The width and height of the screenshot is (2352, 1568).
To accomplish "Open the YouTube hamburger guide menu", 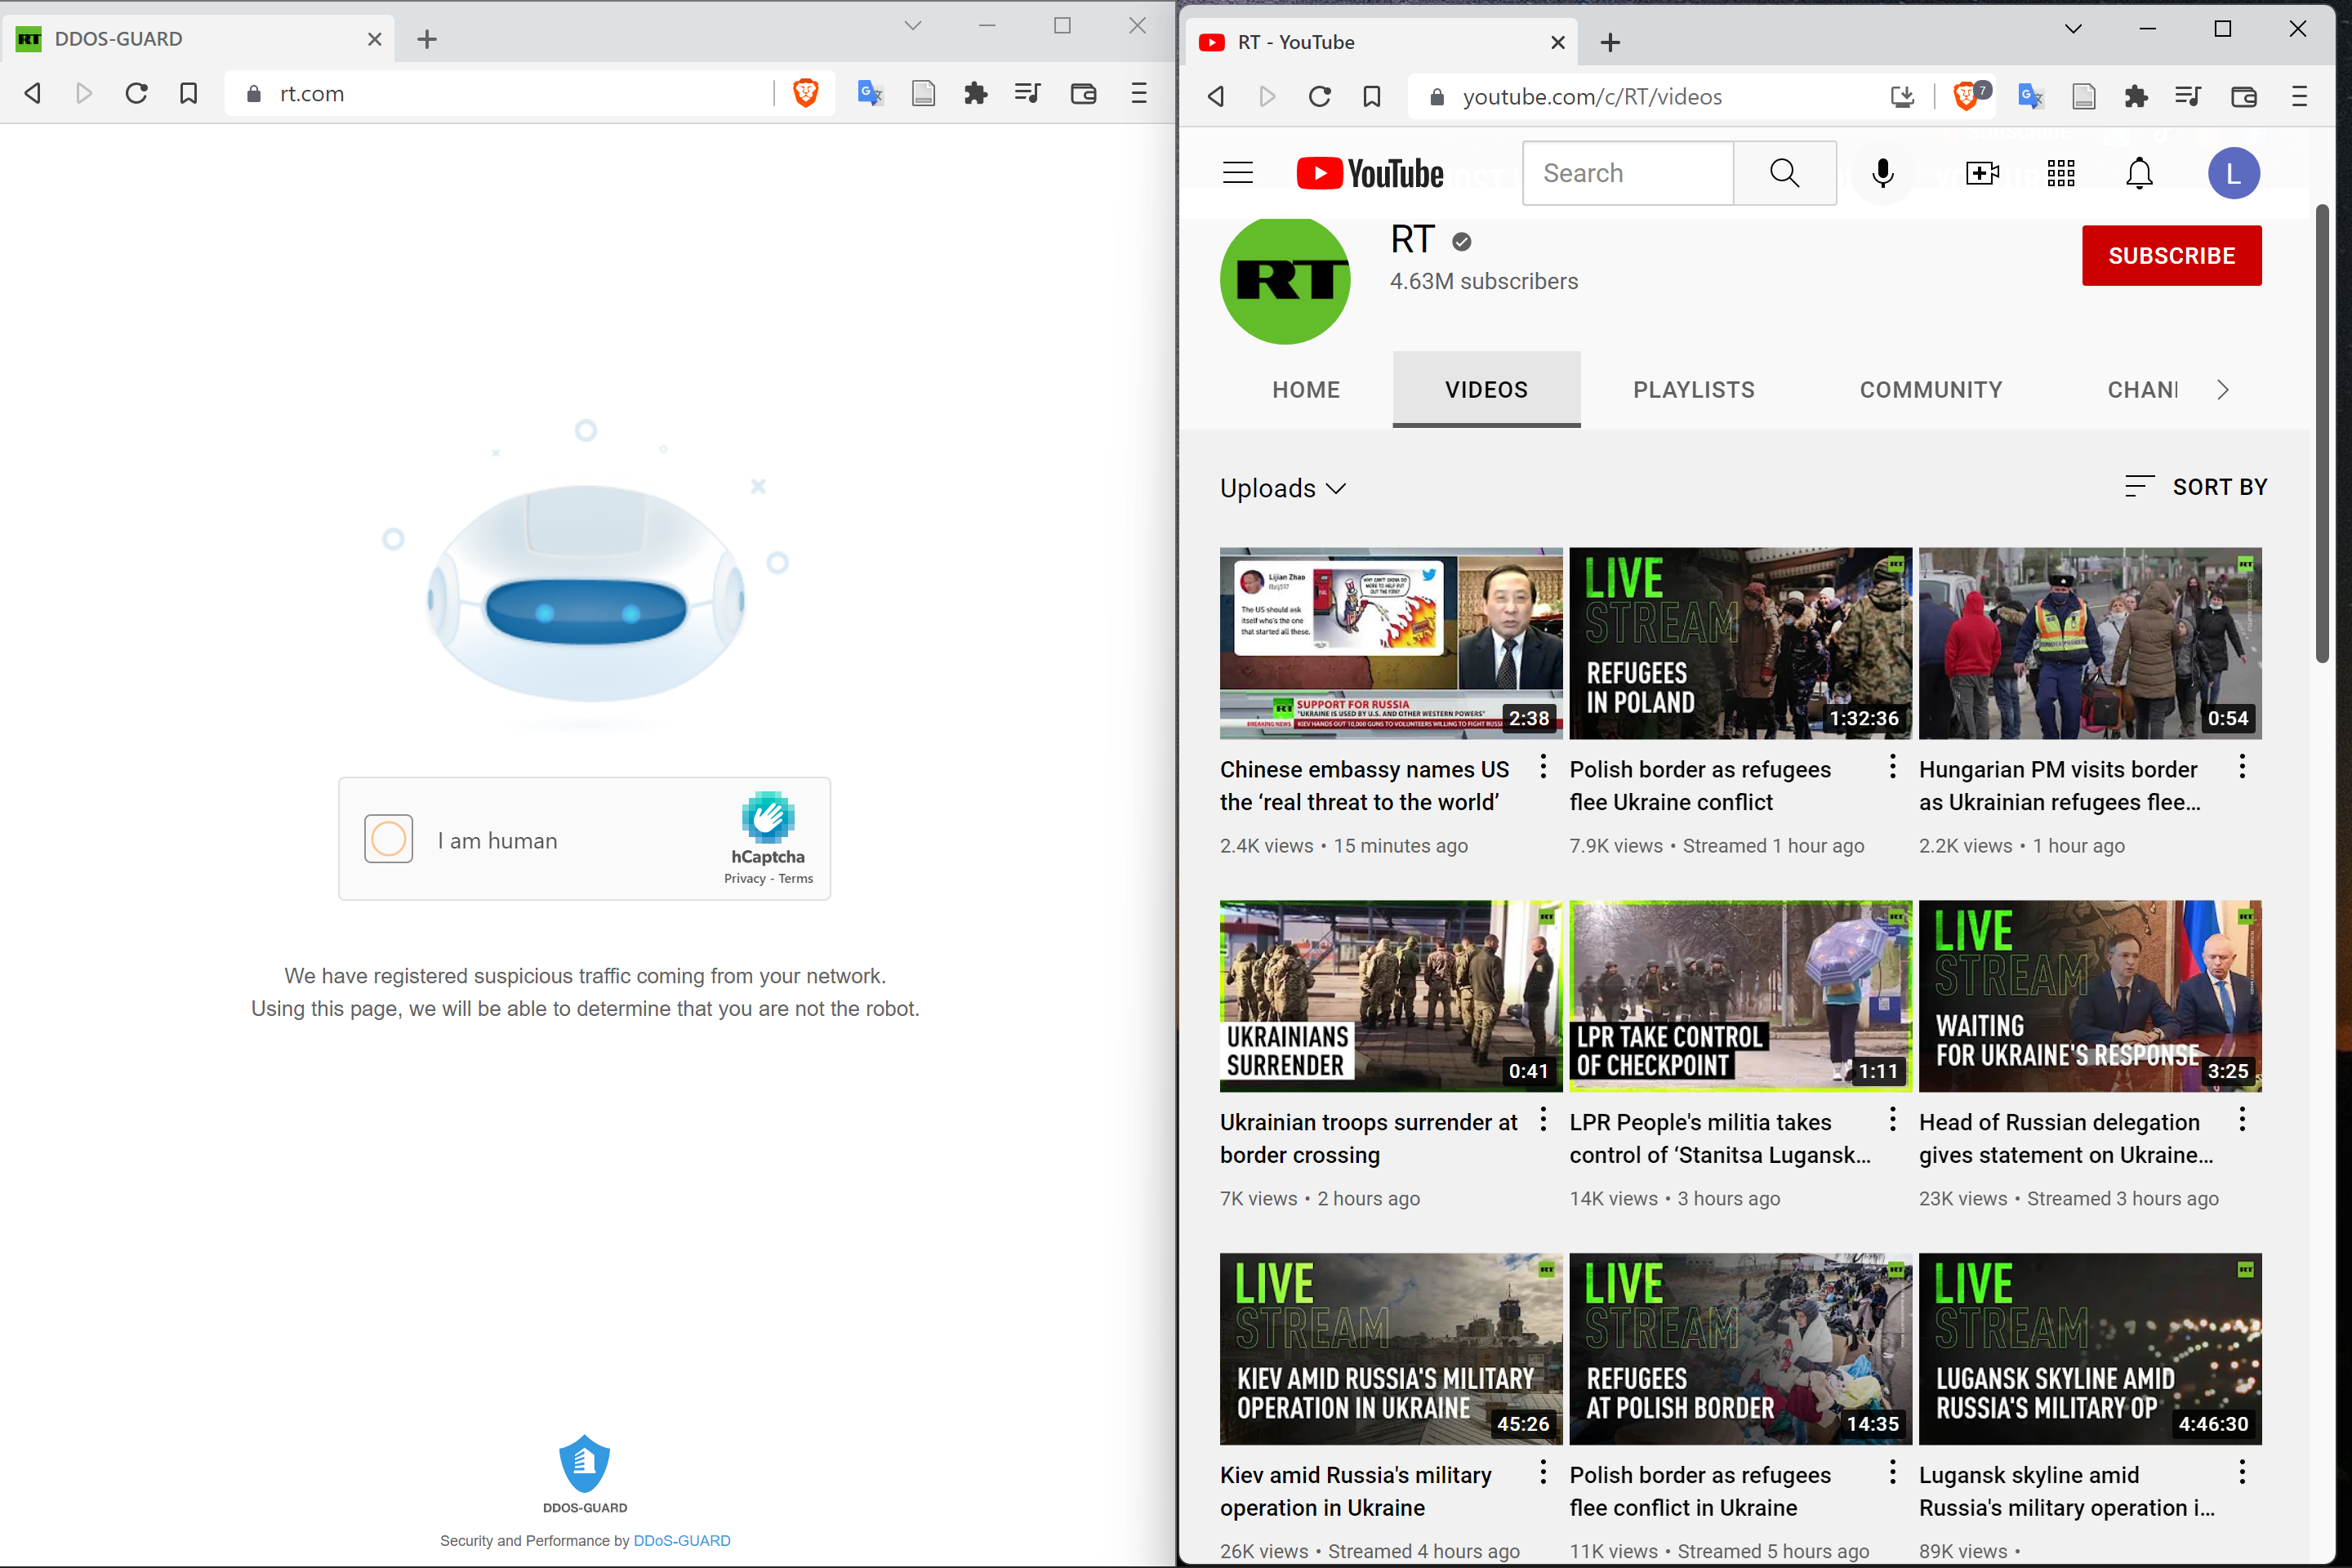I will 1238,173.
